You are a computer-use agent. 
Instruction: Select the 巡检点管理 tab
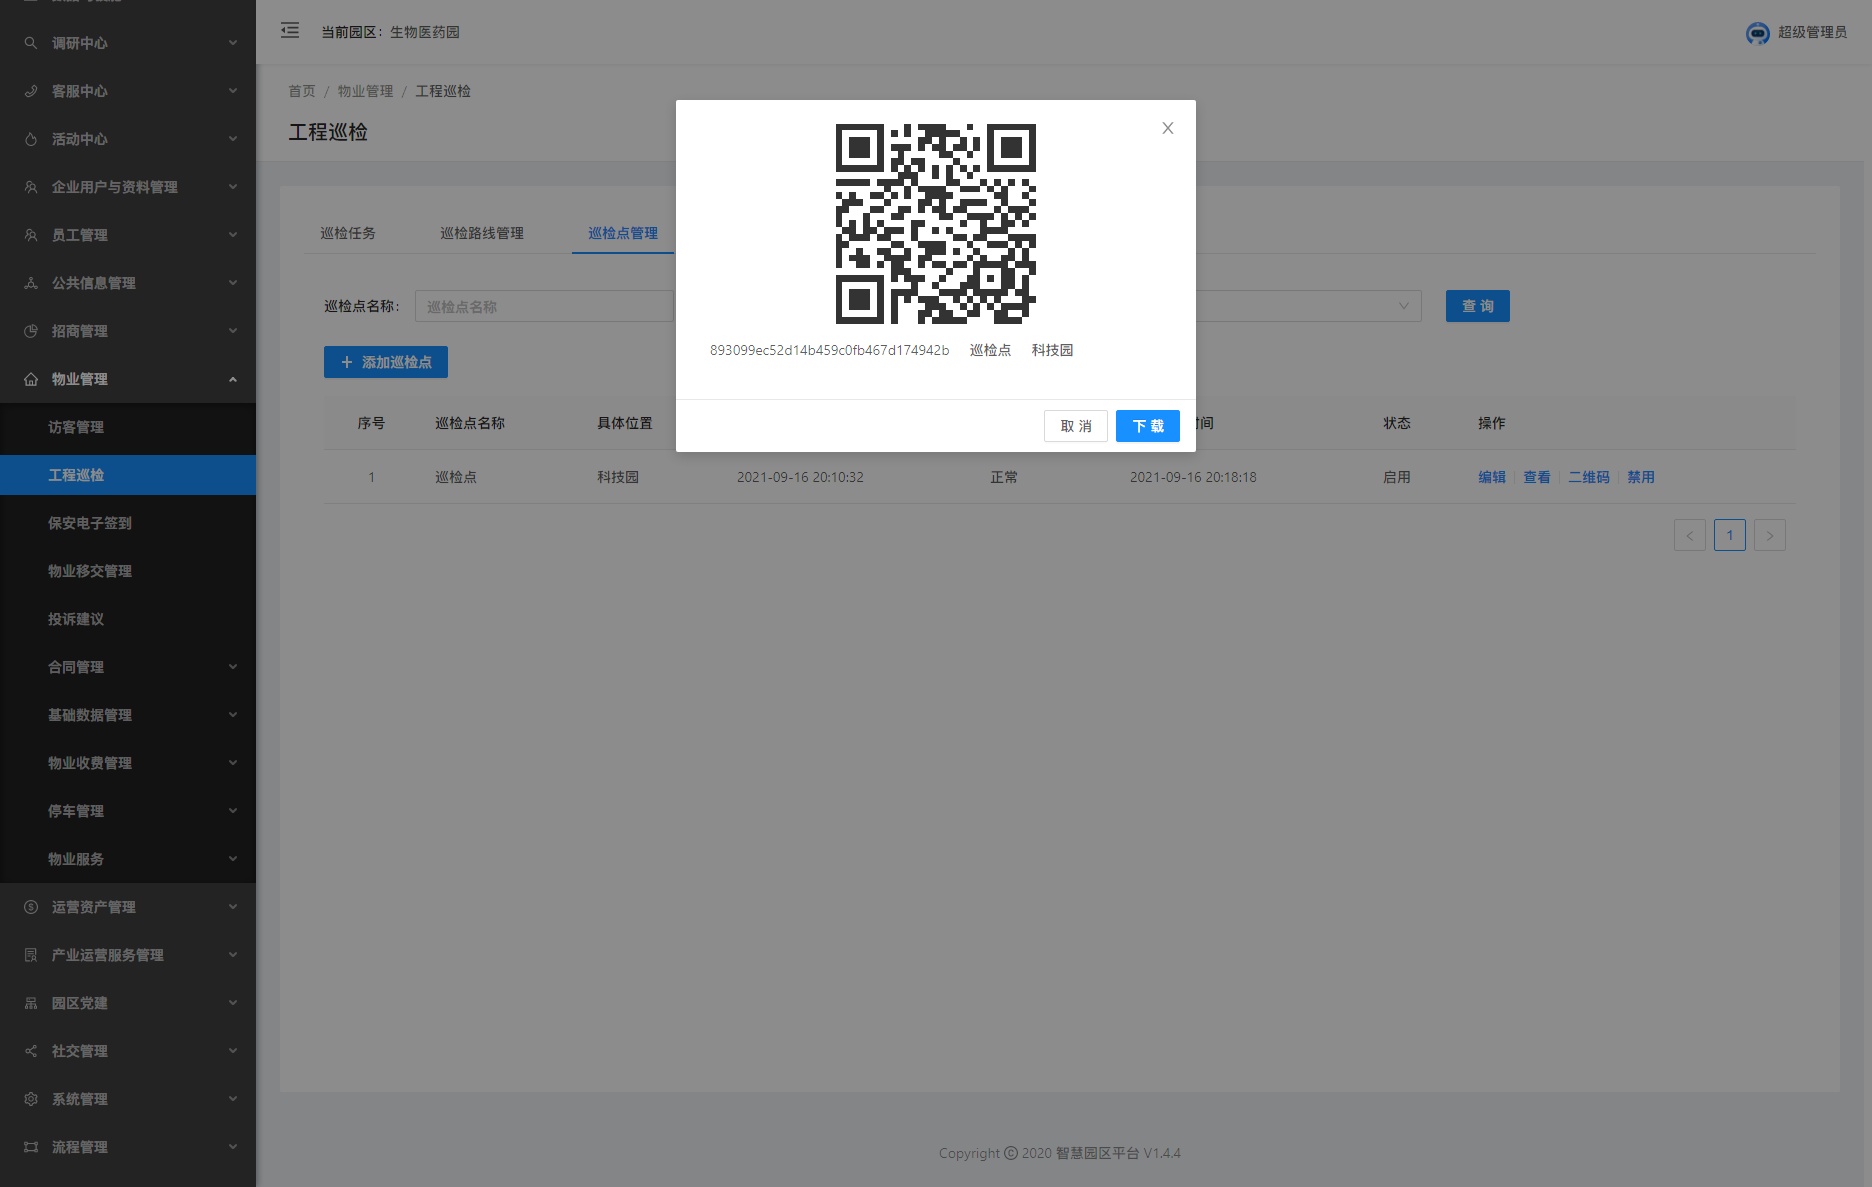tap(623, 233)
